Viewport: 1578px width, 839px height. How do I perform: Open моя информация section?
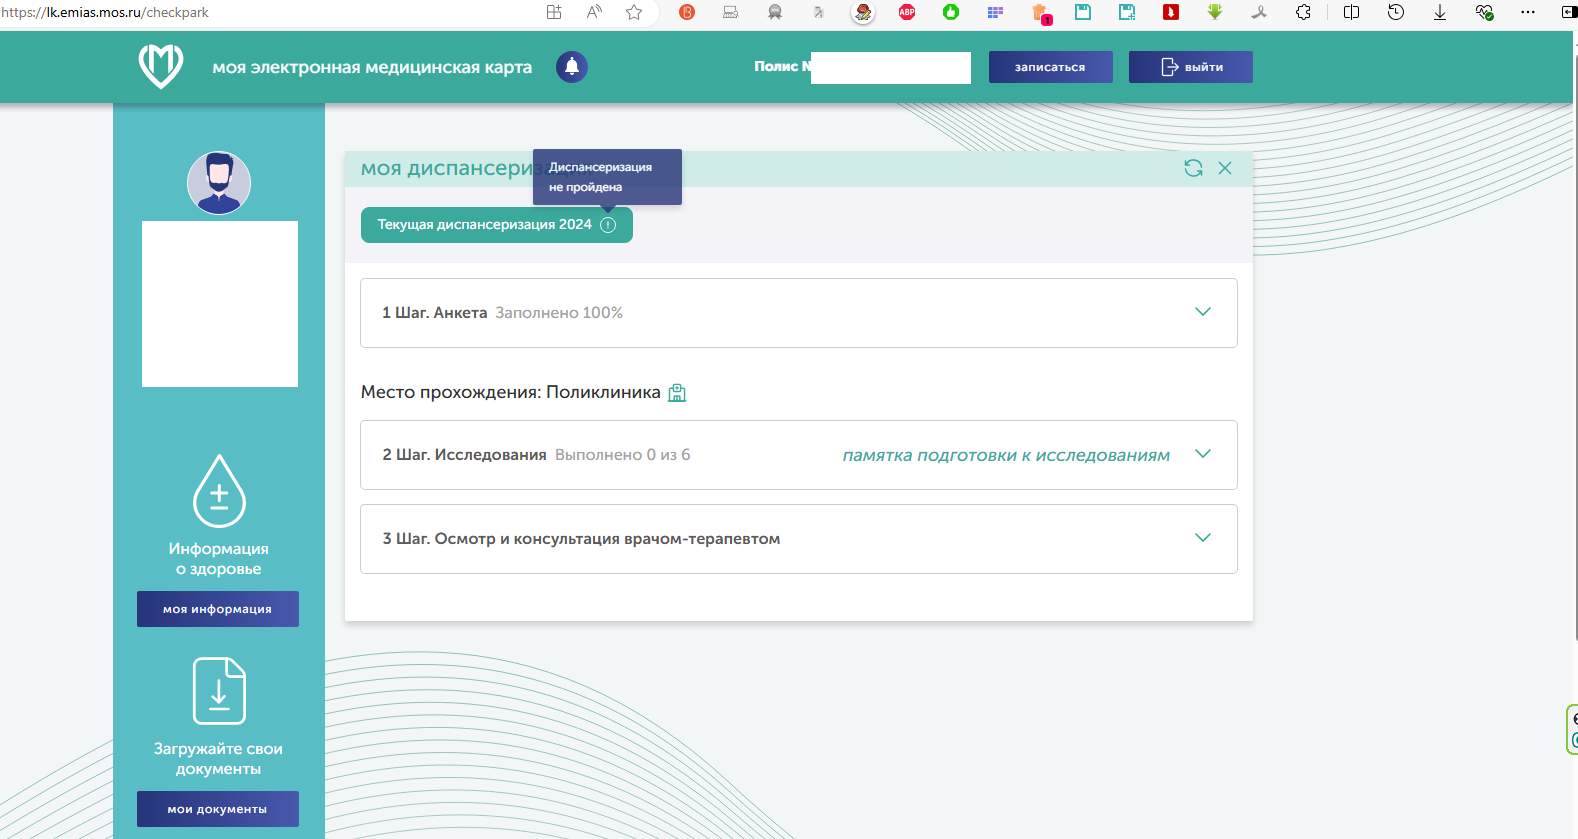[x=218, y=609]
